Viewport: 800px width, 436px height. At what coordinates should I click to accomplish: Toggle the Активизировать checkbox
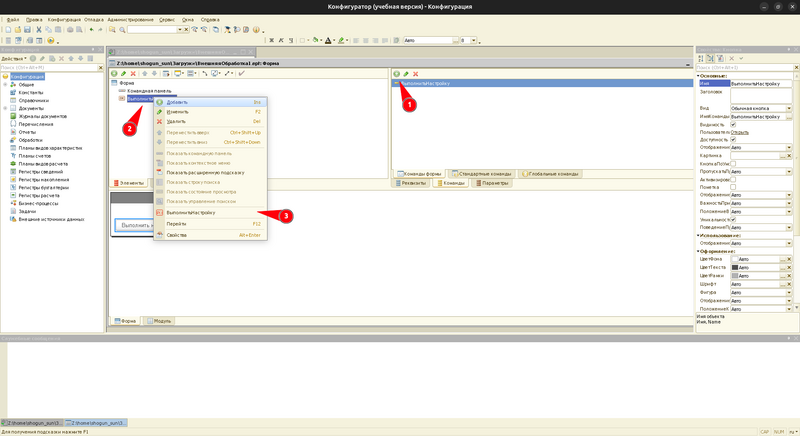click(x=733, y=179)
